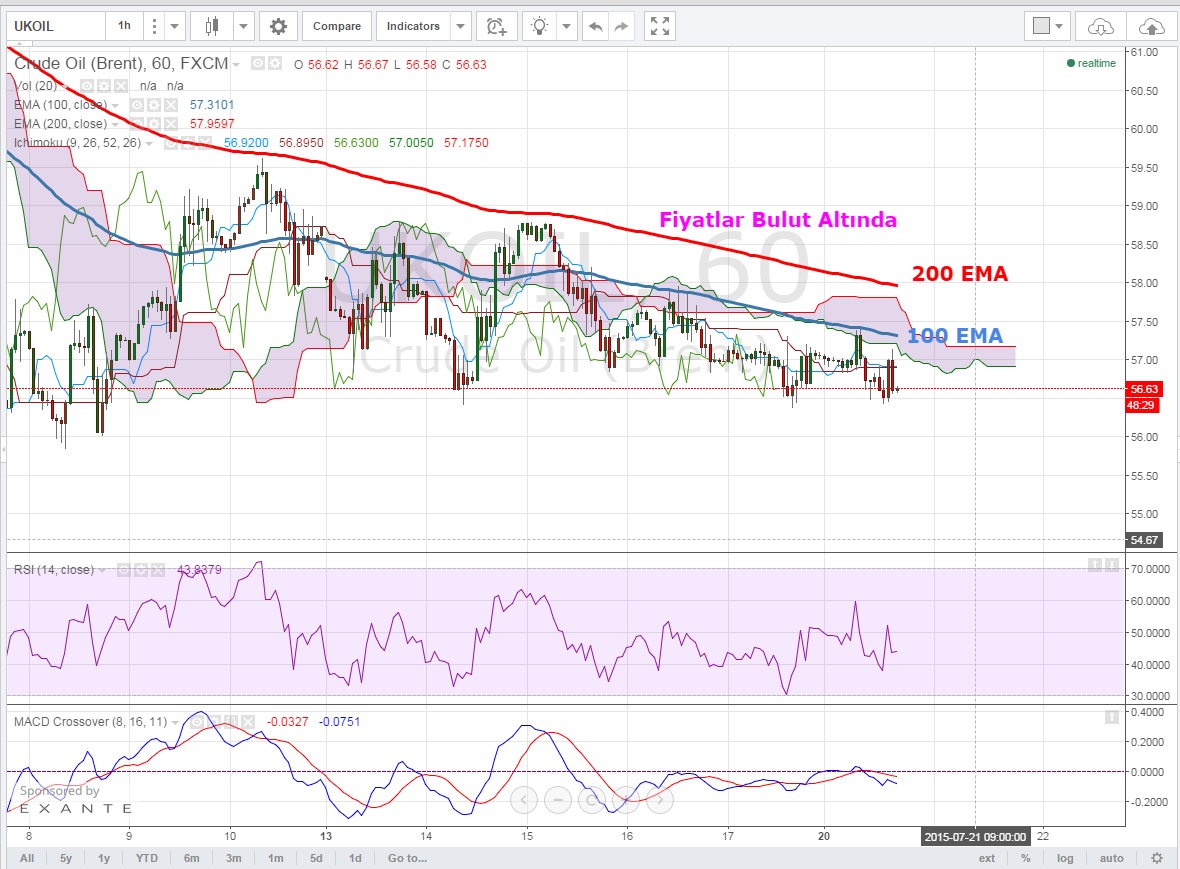Open chart properties gear in top toolbar
The width and height of the screenshot is (1180, 869).
coord(278,26)
